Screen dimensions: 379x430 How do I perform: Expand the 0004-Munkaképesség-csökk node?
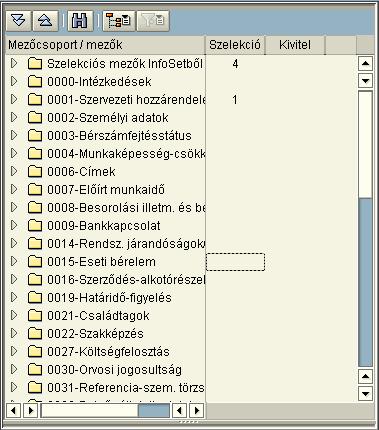pyautogui.click(x=14, y=153)
